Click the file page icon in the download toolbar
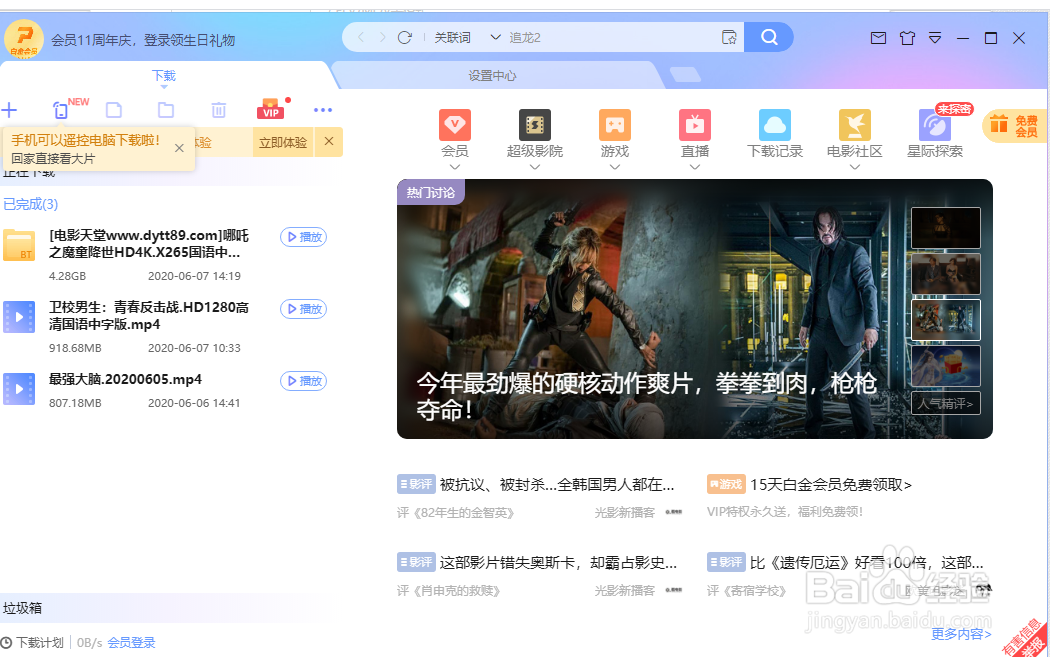 (114, 110)
